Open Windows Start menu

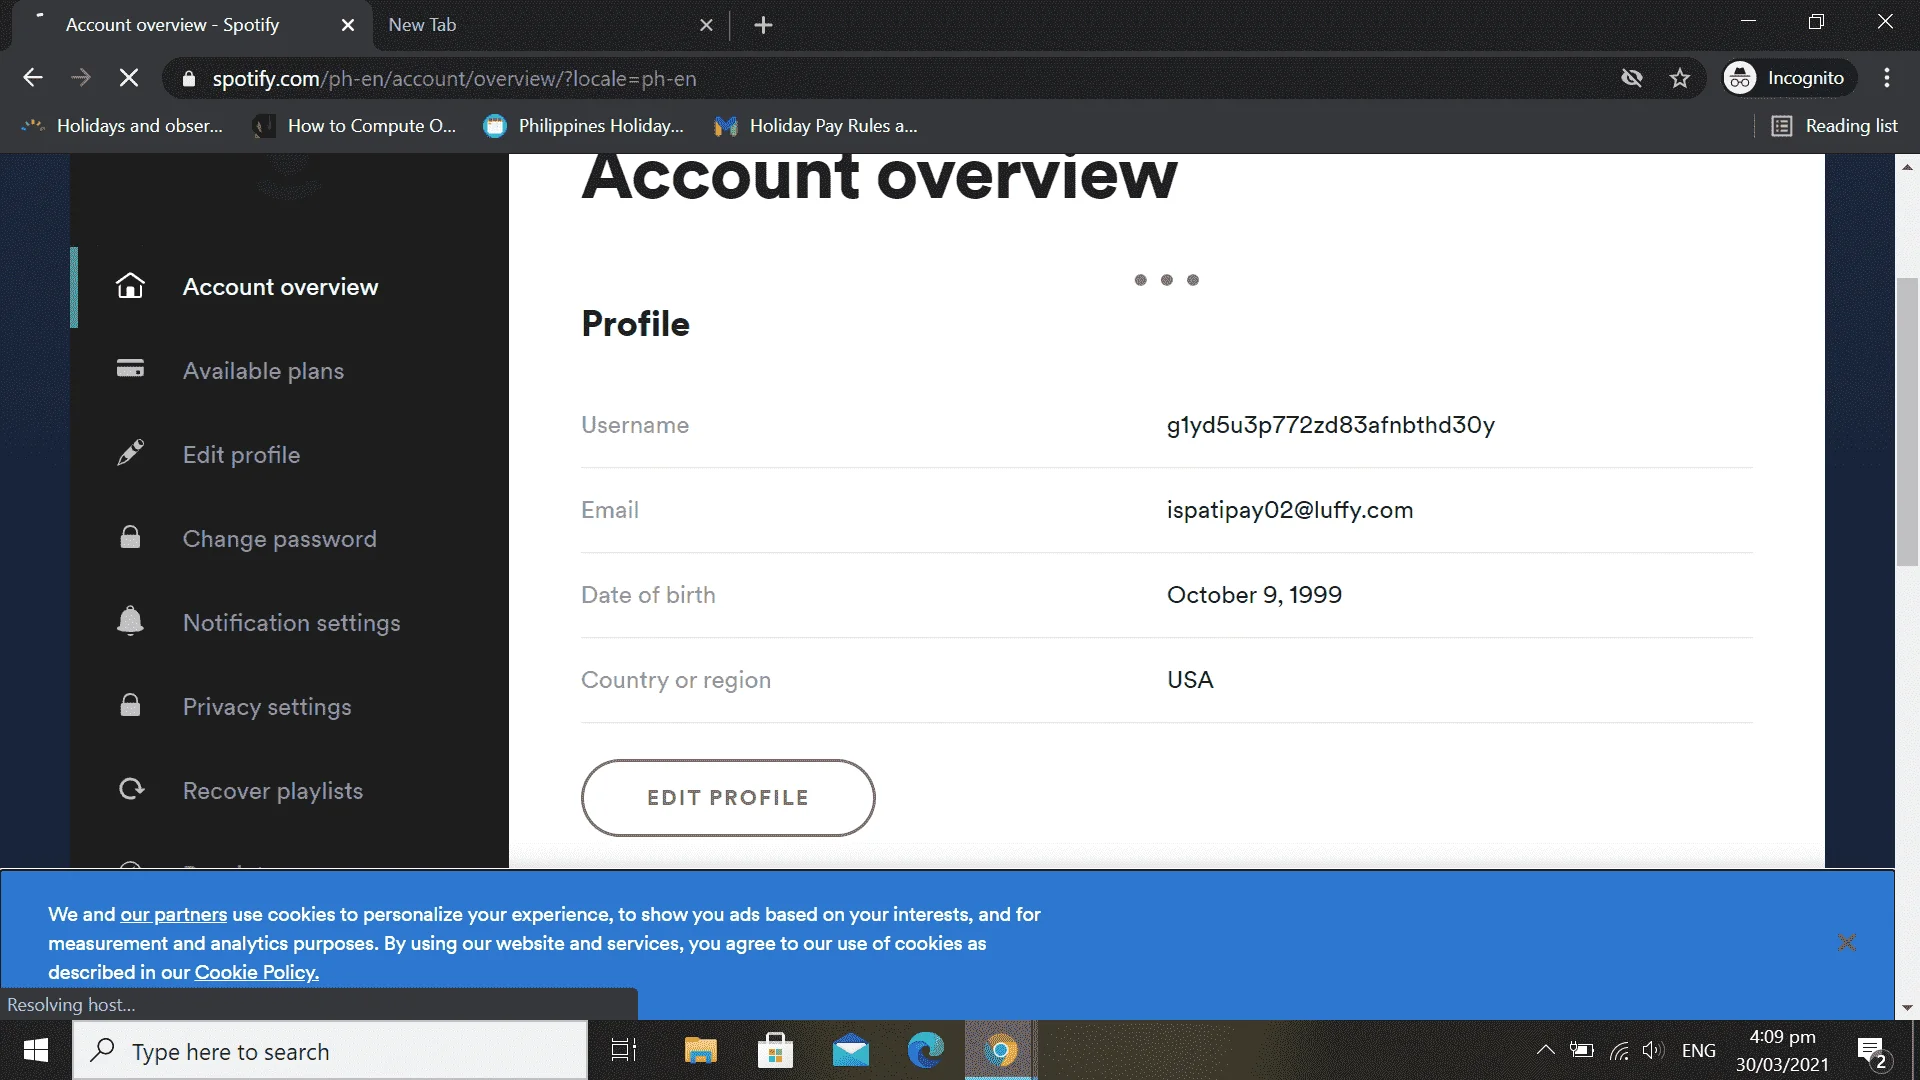tap(36, 1051)
